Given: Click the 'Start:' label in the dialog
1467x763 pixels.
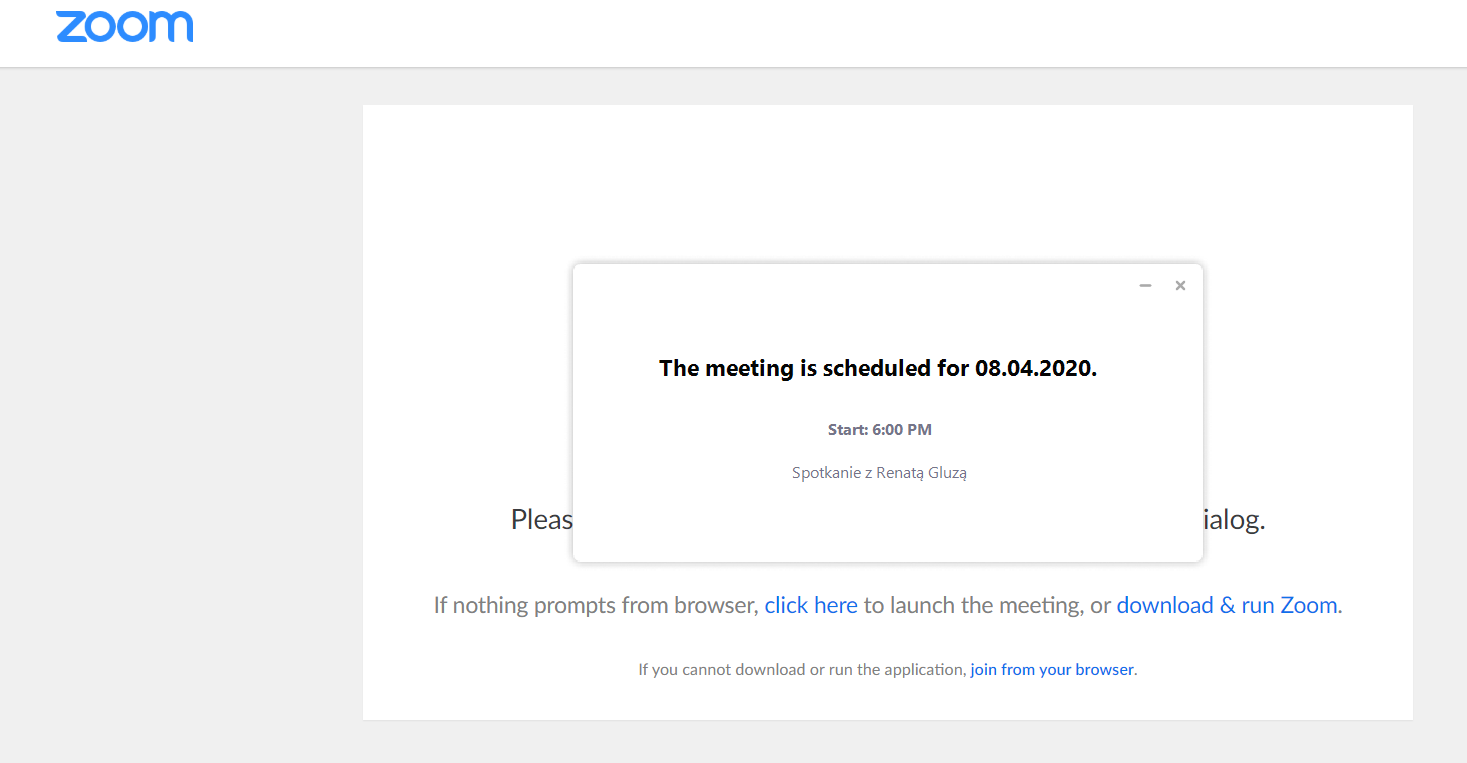Looking at the screenshot, I should (848, 430).
